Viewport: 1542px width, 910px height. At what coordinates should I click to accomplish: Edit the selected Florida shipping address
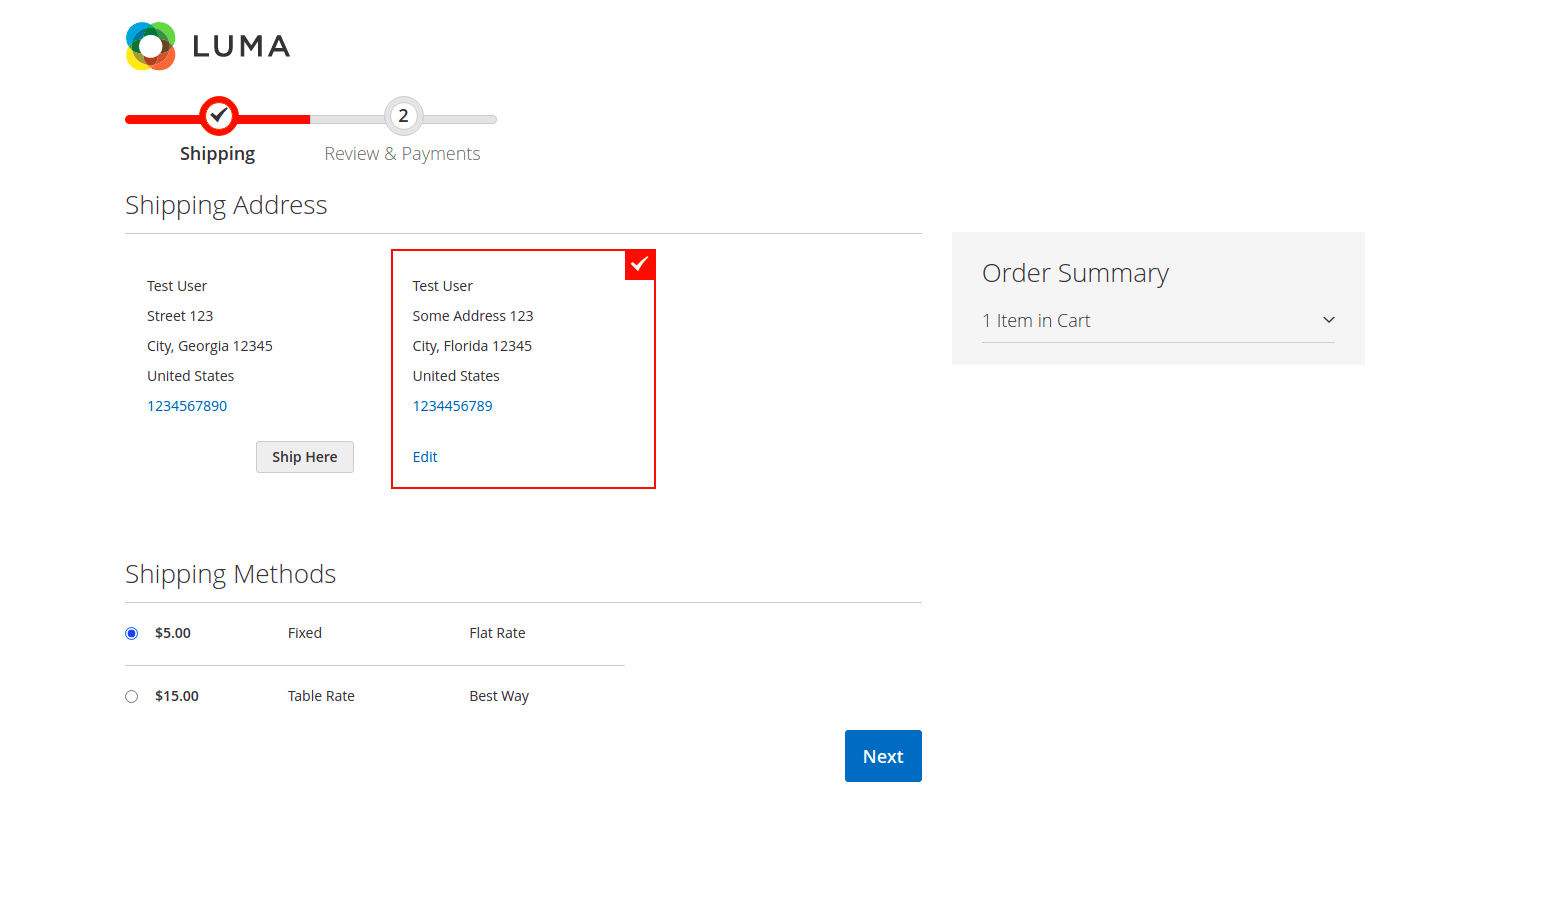tap(424, 456)
